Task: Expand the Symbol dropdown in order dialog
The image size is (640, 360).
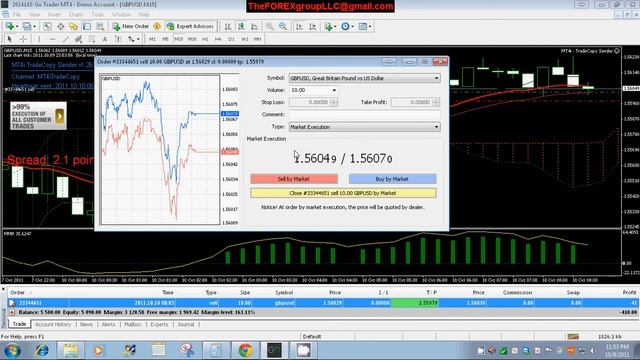Action: coord(436,78)
